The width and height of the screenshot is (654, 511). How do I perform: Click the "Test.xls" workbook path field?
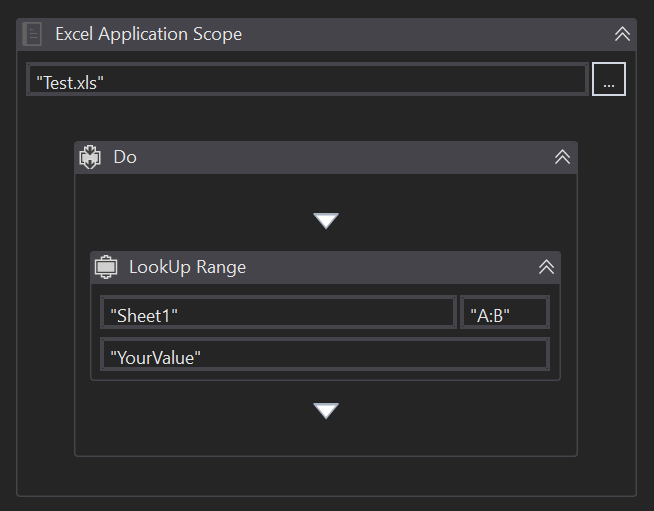pyautogui.click(x=306, y=81)
